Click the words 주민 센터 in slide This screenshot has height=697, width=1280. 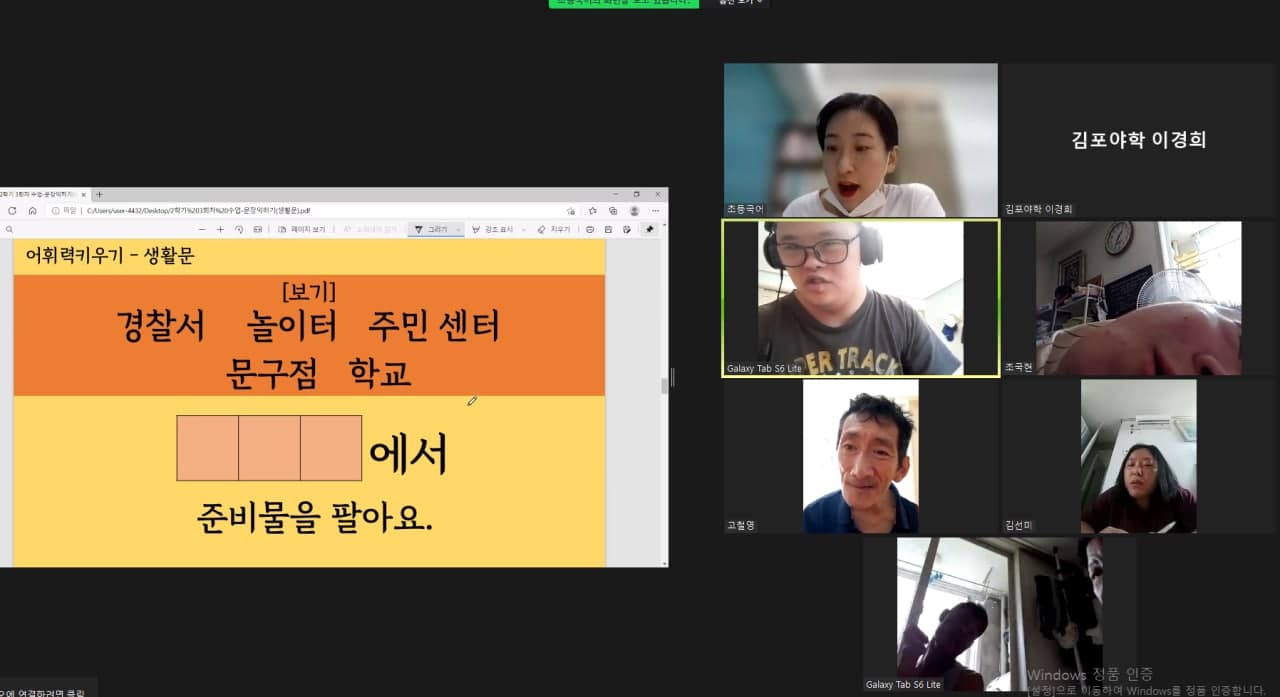pos(434,326)
